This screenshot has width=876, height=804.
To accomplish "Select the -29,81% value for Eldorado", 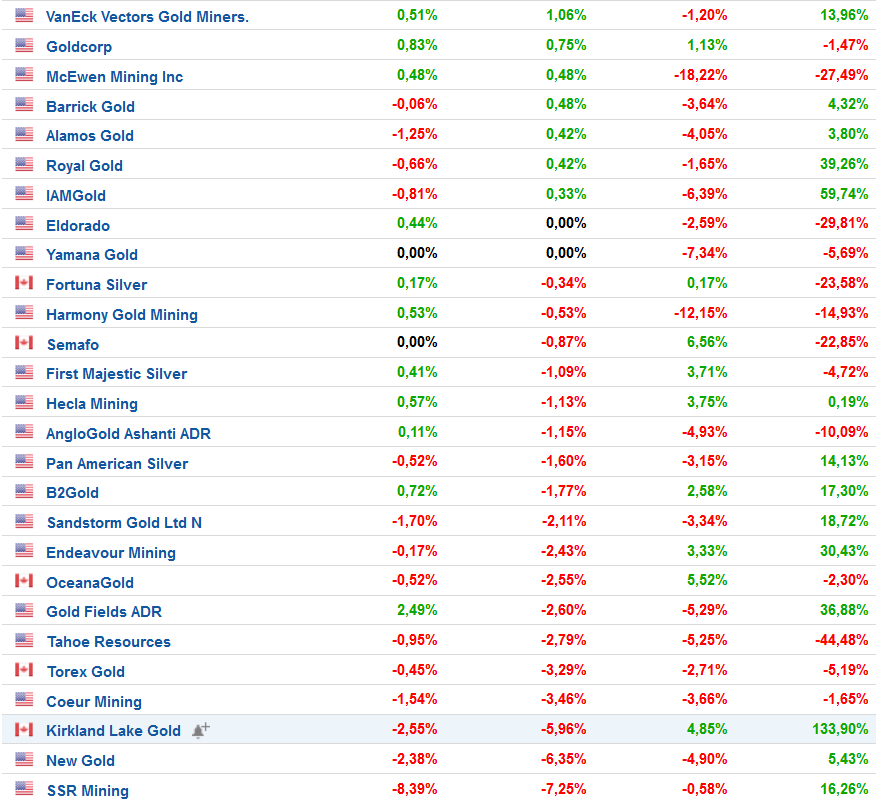I will (x=841, y=223).
